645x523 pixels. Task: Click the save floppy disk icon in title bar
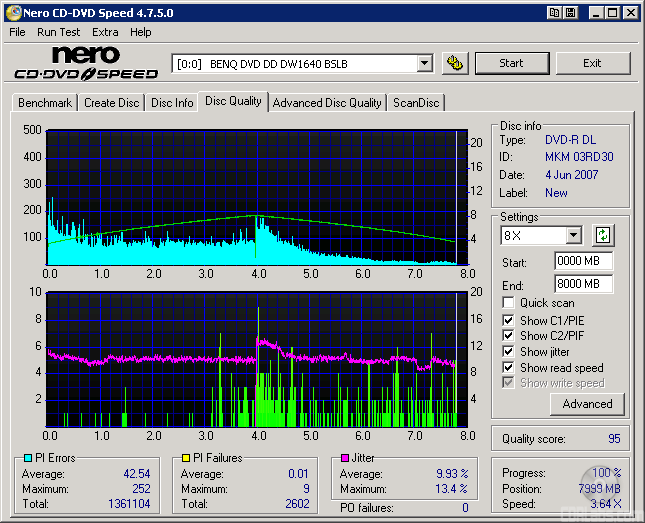(570, 13)
